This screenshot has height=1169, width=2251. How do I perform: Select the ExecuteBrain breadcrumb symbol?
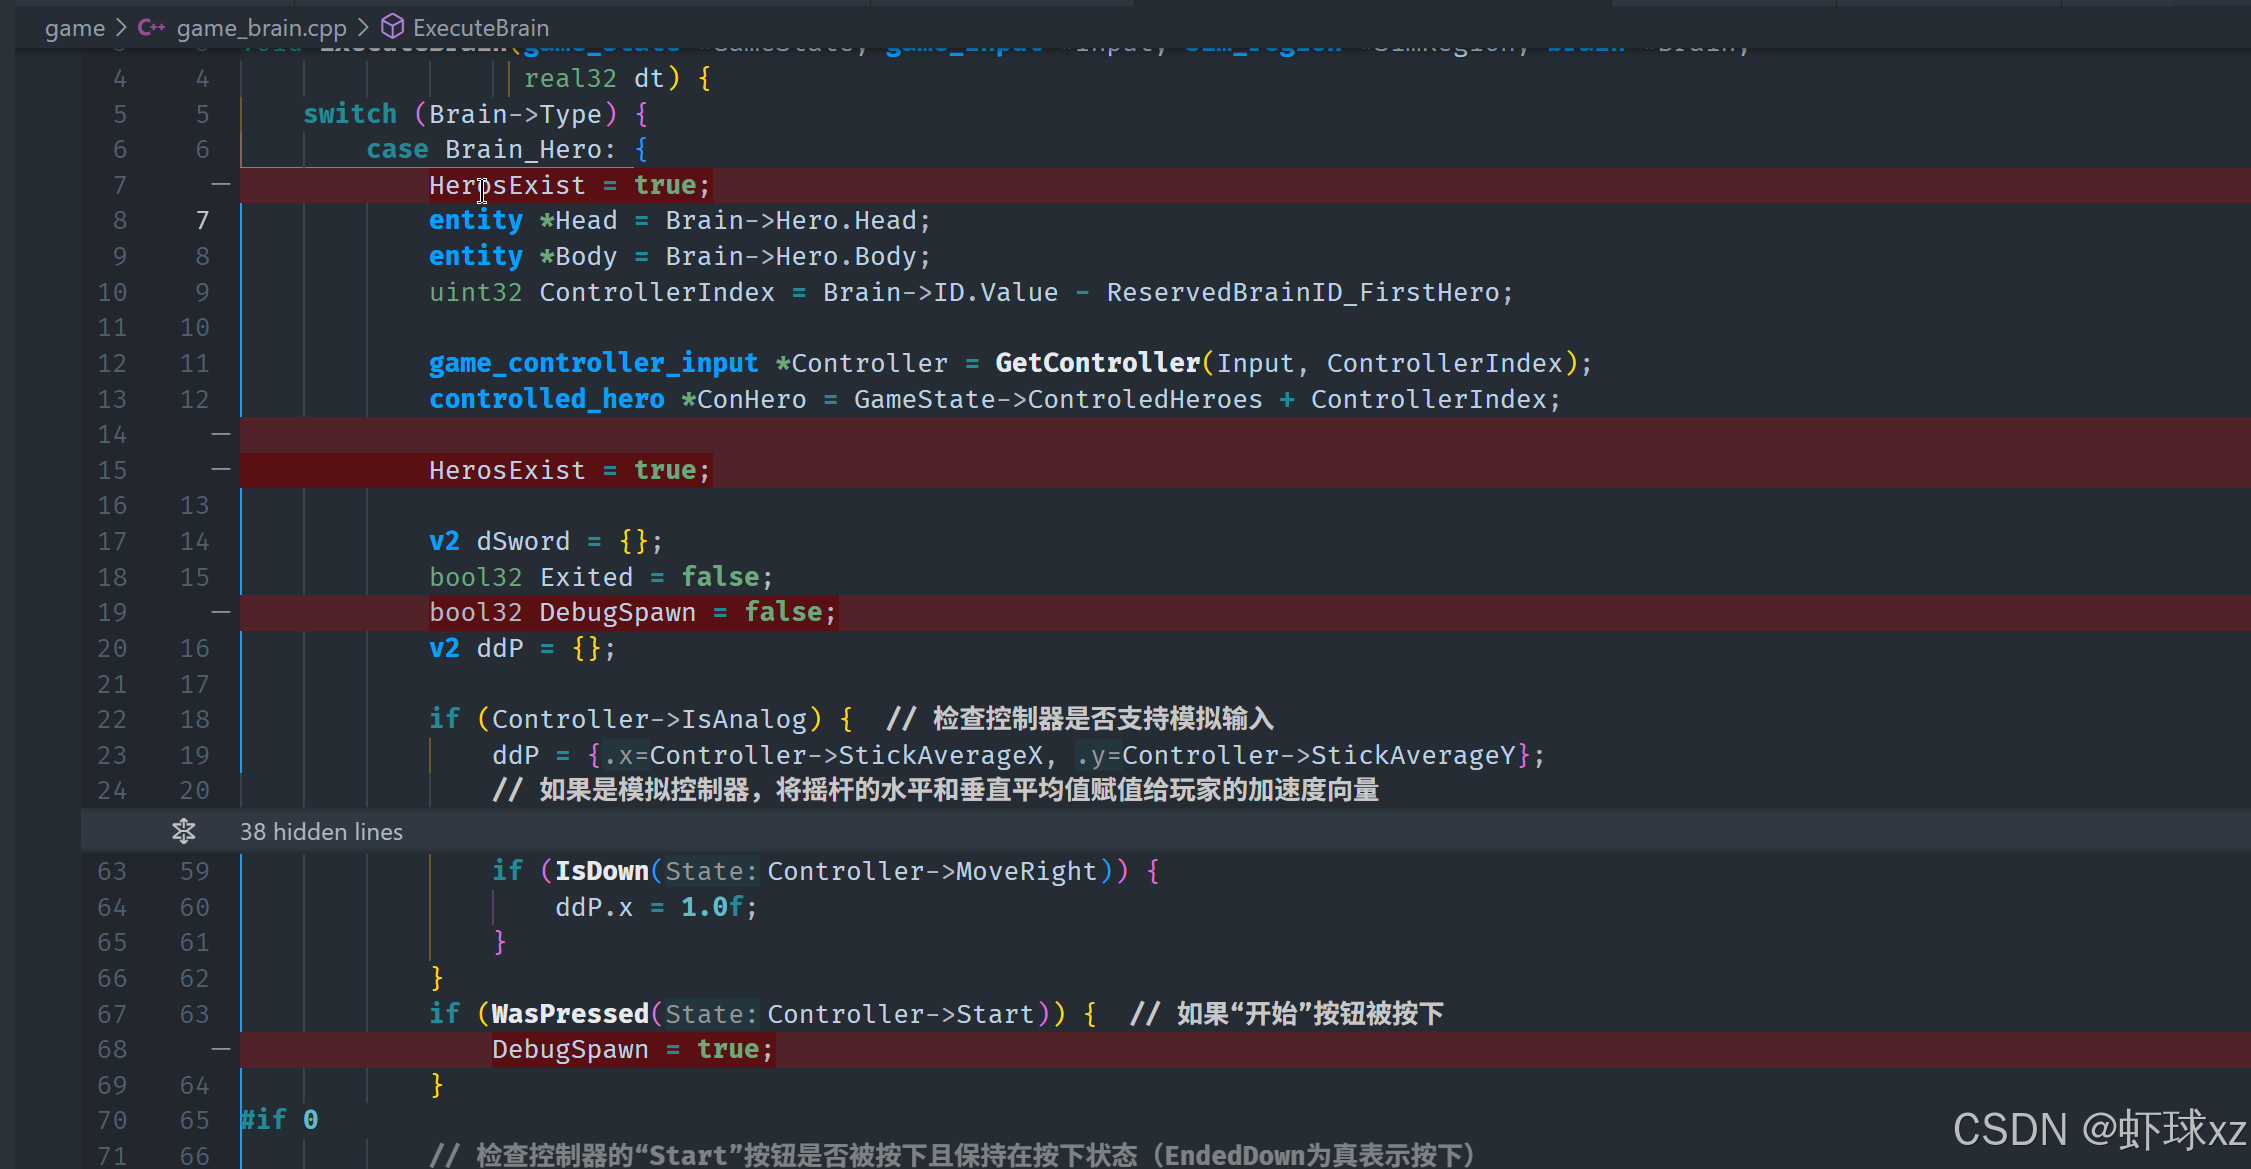click(x=480, y=28)
